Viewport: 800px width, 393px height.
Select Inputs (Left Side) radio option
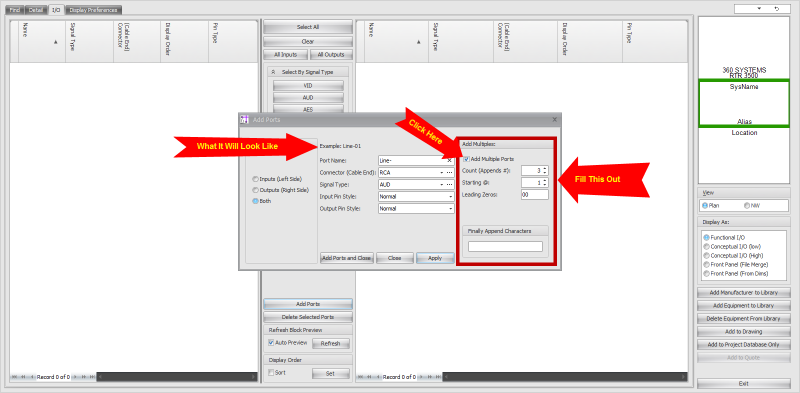point(255,179)
